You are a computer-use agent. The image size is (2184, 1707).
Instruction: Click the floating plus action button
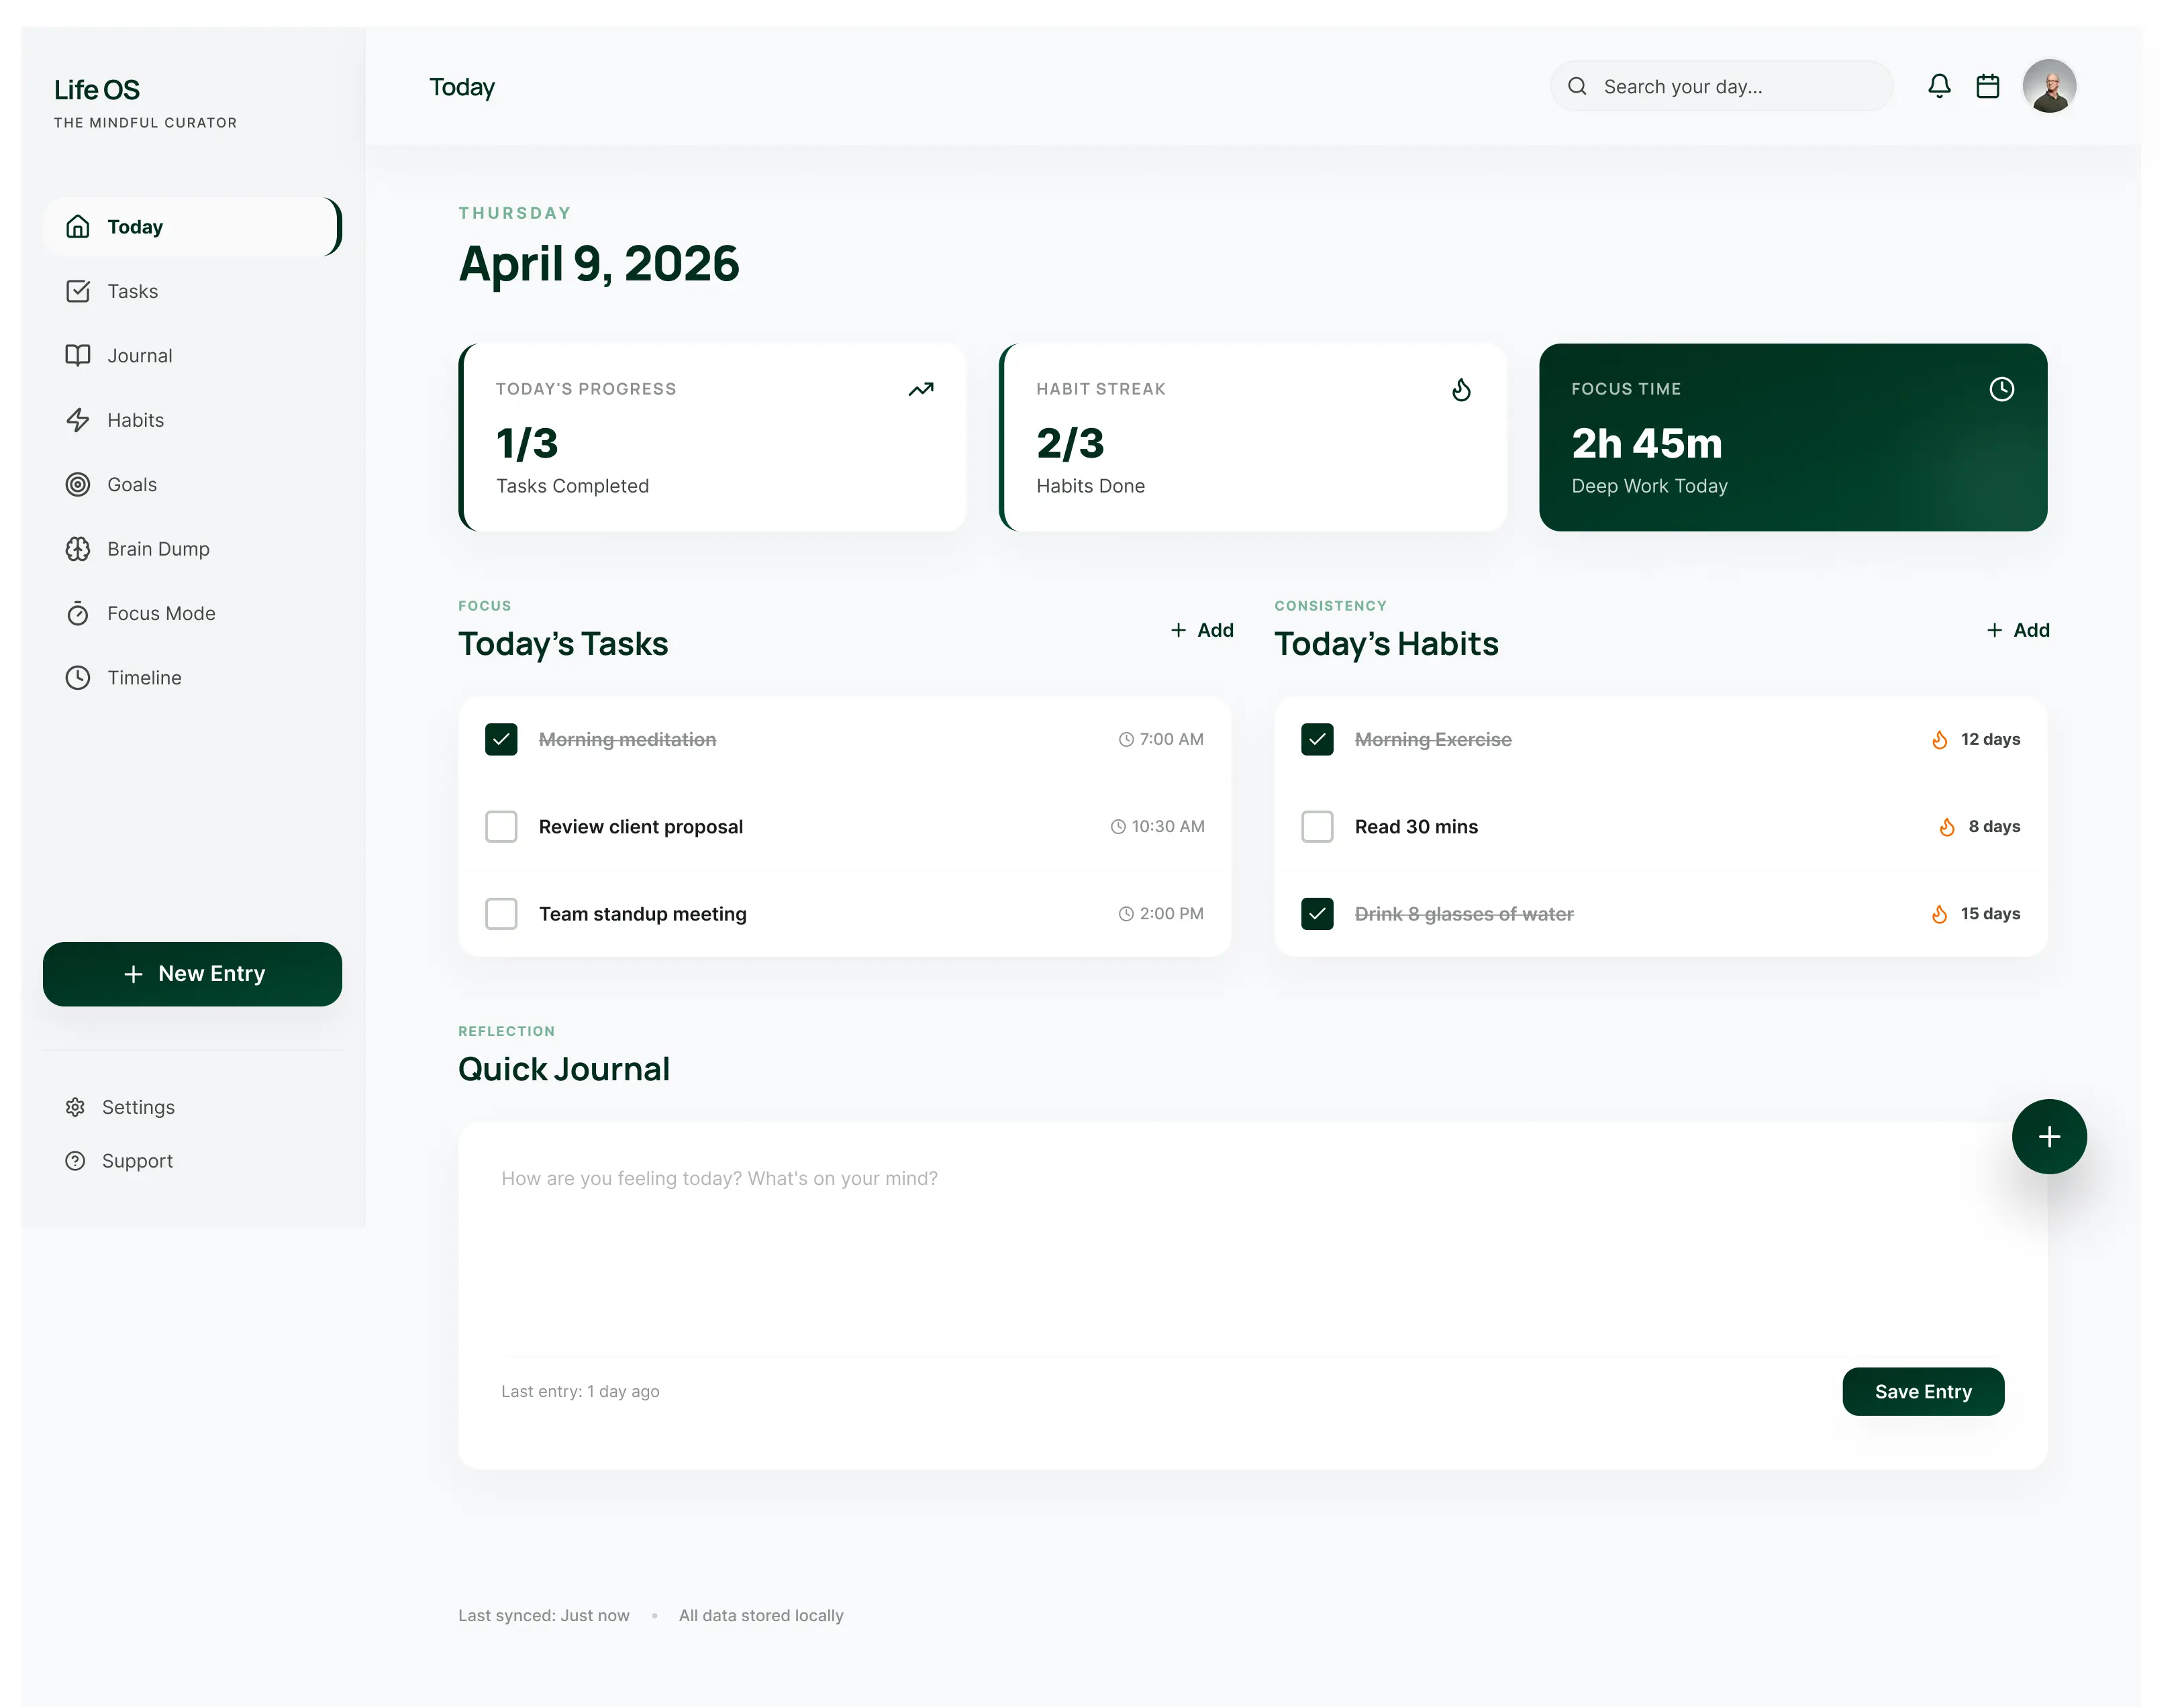2049,1137
